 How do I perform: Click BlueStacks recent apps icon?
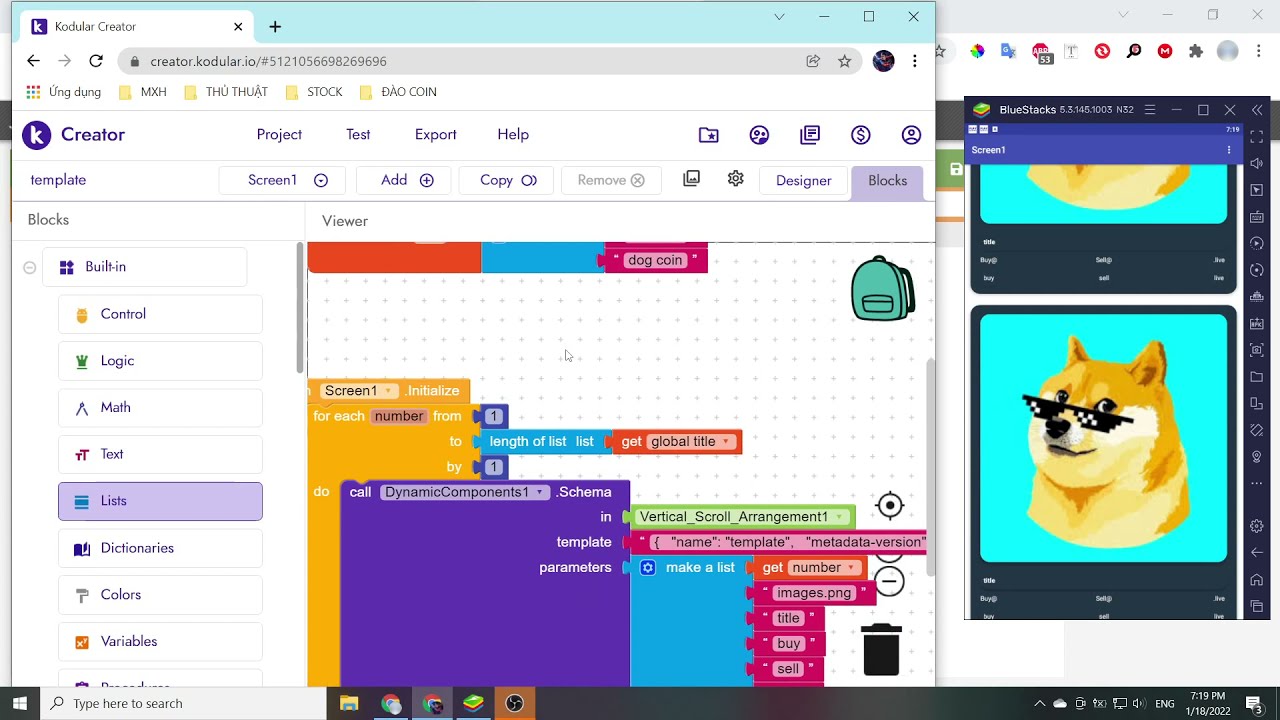tap(1257, 606)
